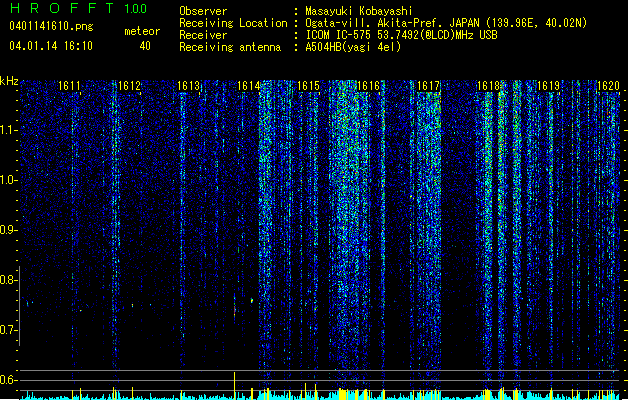Click the 1618 time marker
Viewport: 629px width, 400px height.
[x=488, y=86]
